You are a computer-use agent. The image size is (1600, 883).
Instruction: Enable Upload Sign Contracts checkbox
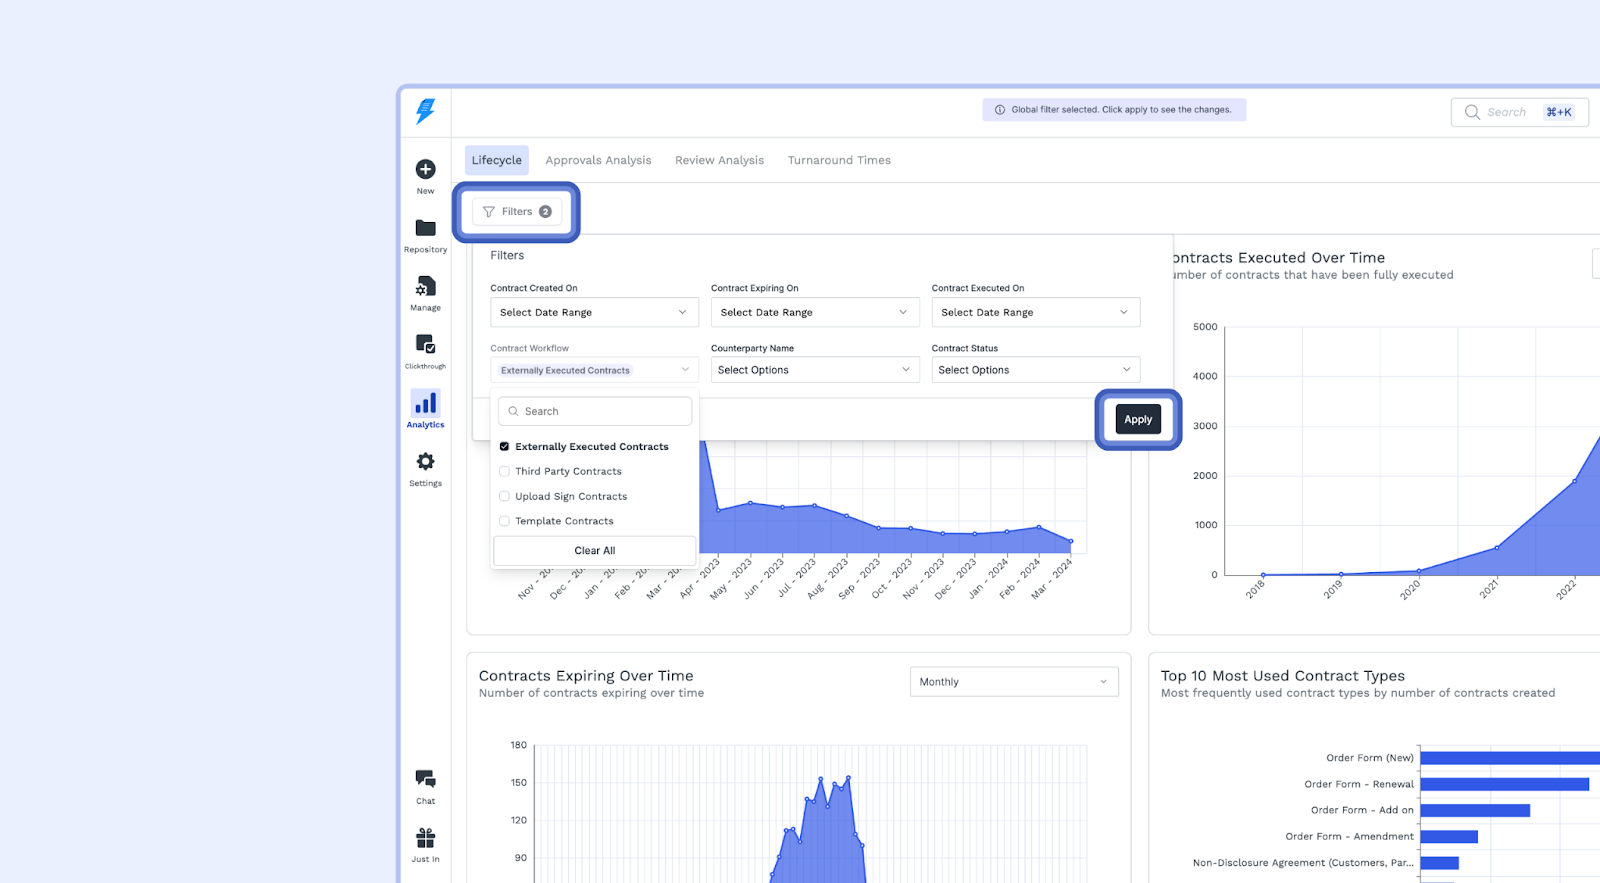pos(505,497)
